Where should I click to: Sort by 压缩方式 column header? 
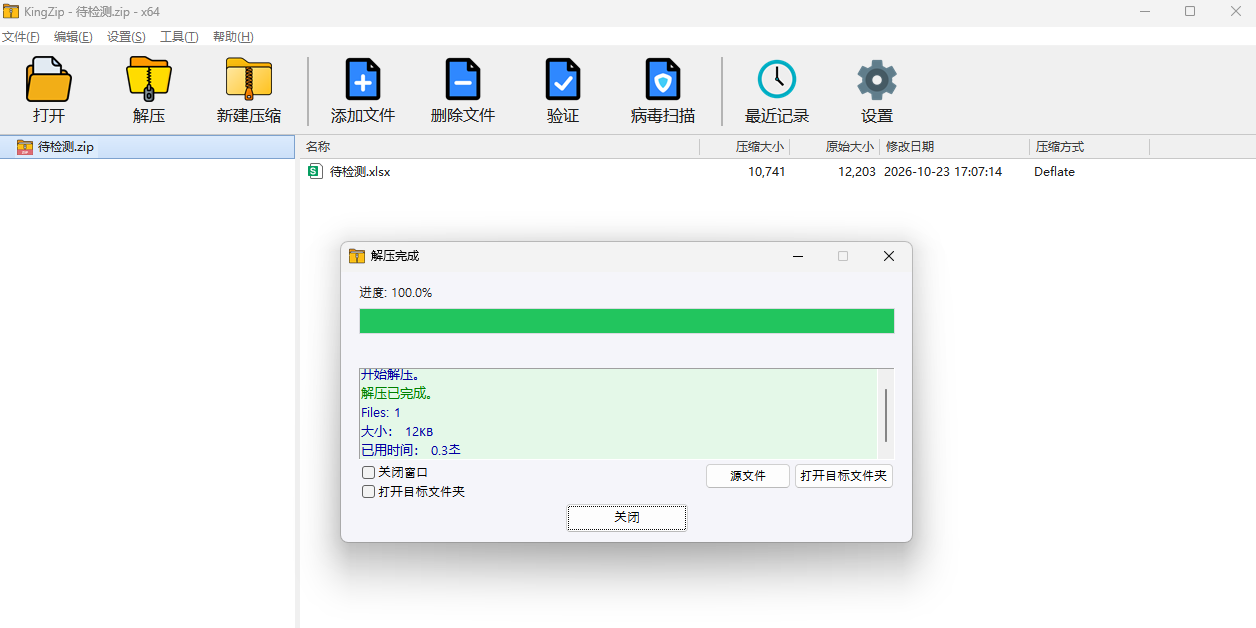(x=1089, y=147)
